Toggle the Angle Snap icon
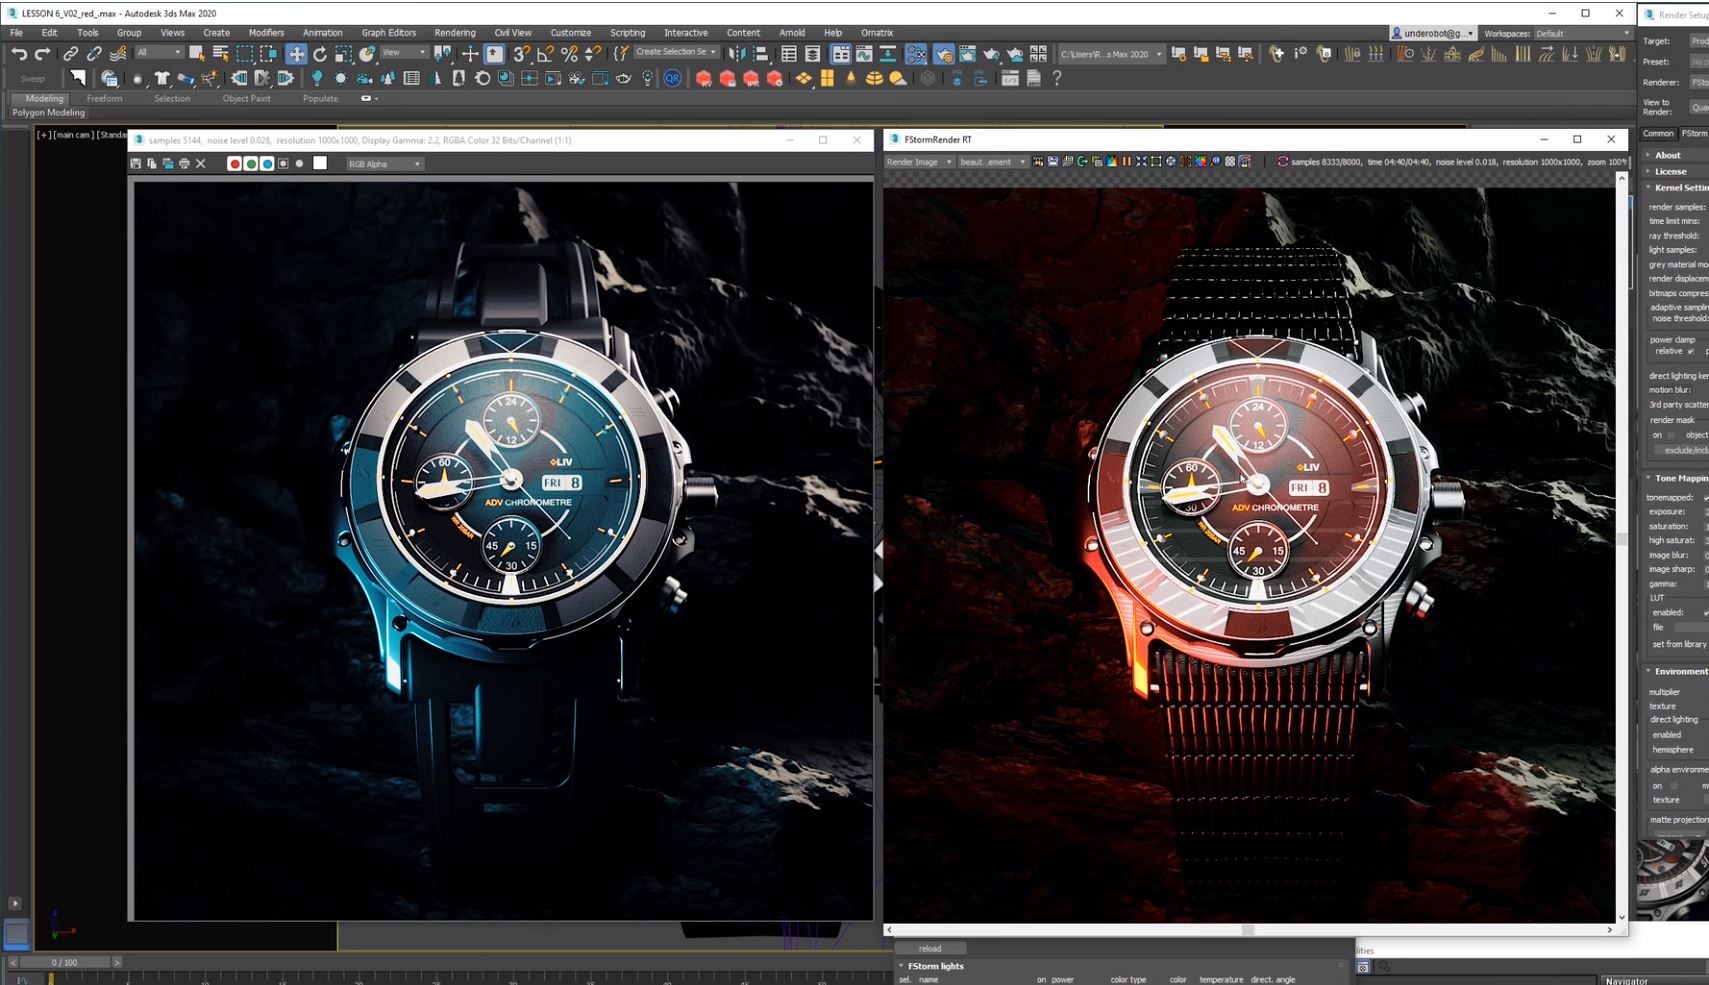1709x985 pixels. point(545,54)
